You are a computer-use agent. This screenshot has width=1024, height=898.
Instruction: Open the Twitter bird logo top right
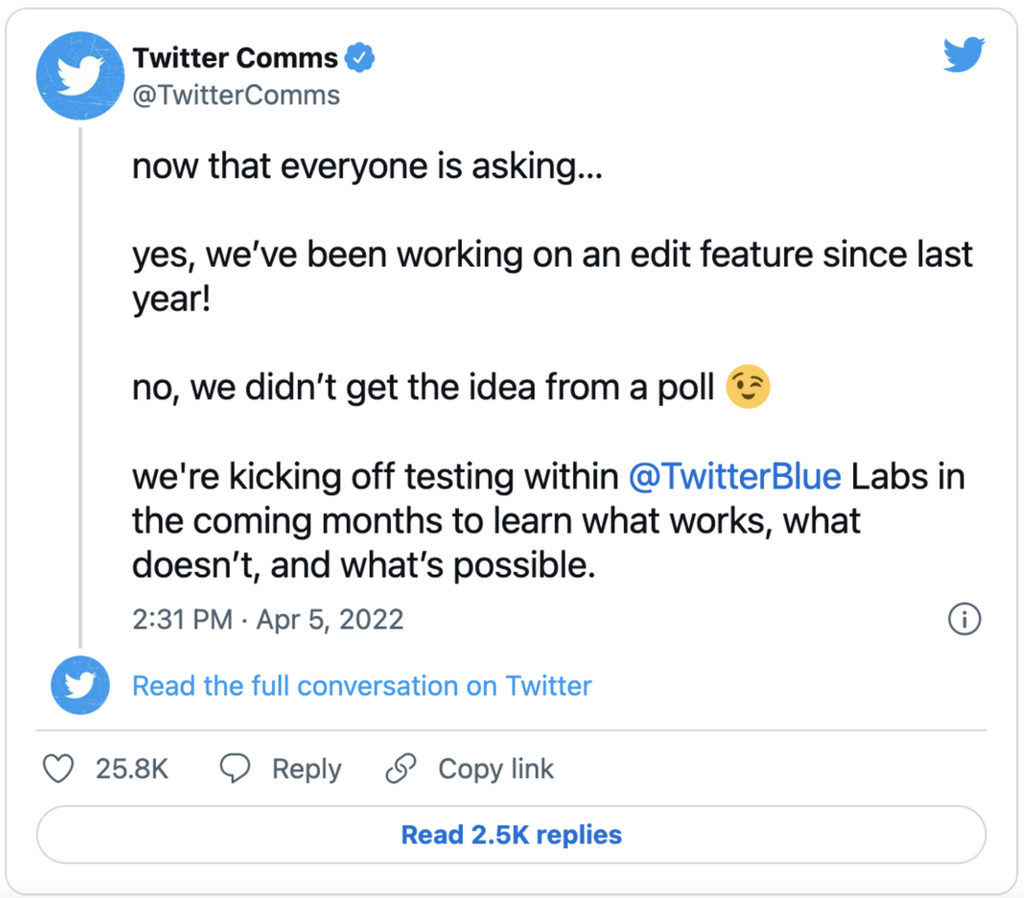tap(964, 56)
